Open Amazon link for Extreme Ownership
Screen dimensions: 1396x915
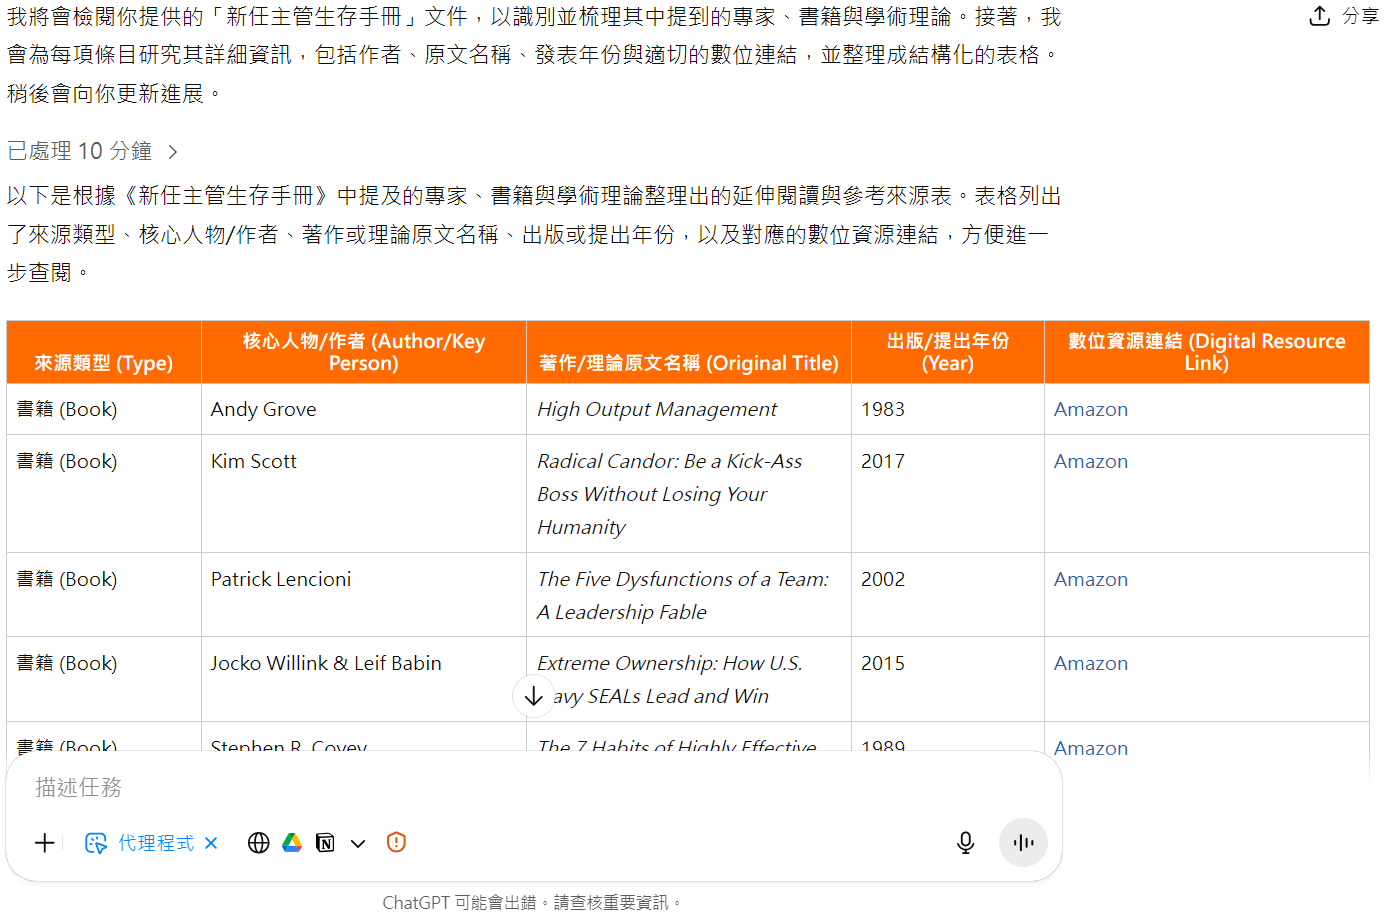click(1091, 663)
